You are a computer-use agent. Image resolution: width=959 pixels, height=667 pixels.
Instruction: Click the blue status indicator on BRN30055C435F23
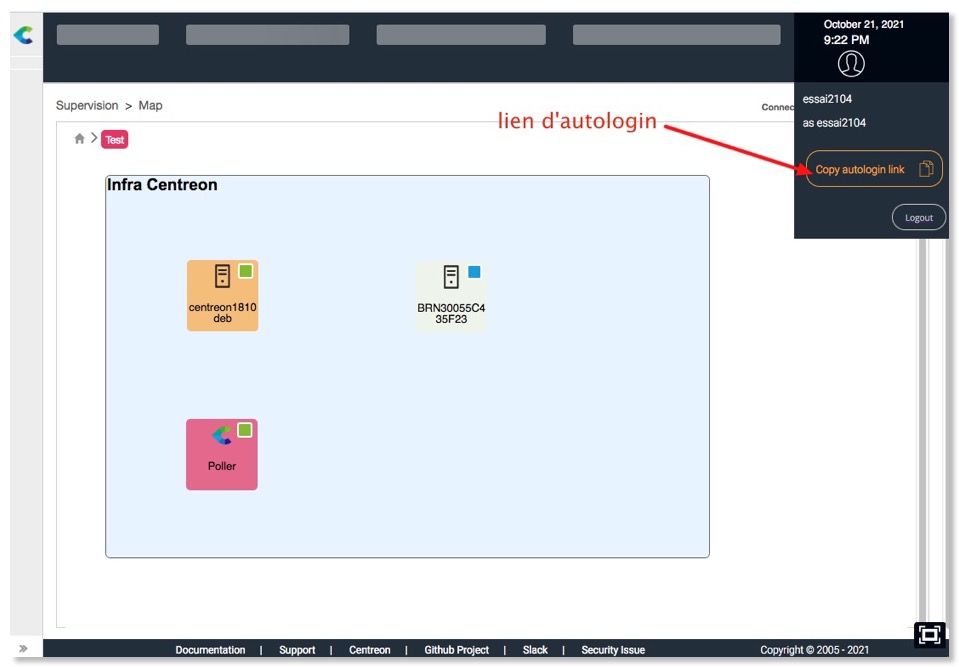tap(475, 270)
